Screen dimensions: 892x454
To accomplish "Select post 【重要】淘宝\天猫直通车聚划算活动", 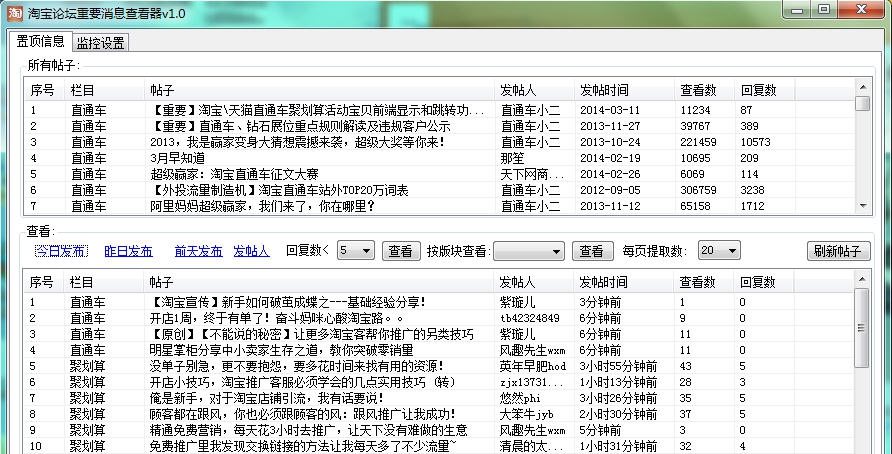I will click(x=317, y=110).
